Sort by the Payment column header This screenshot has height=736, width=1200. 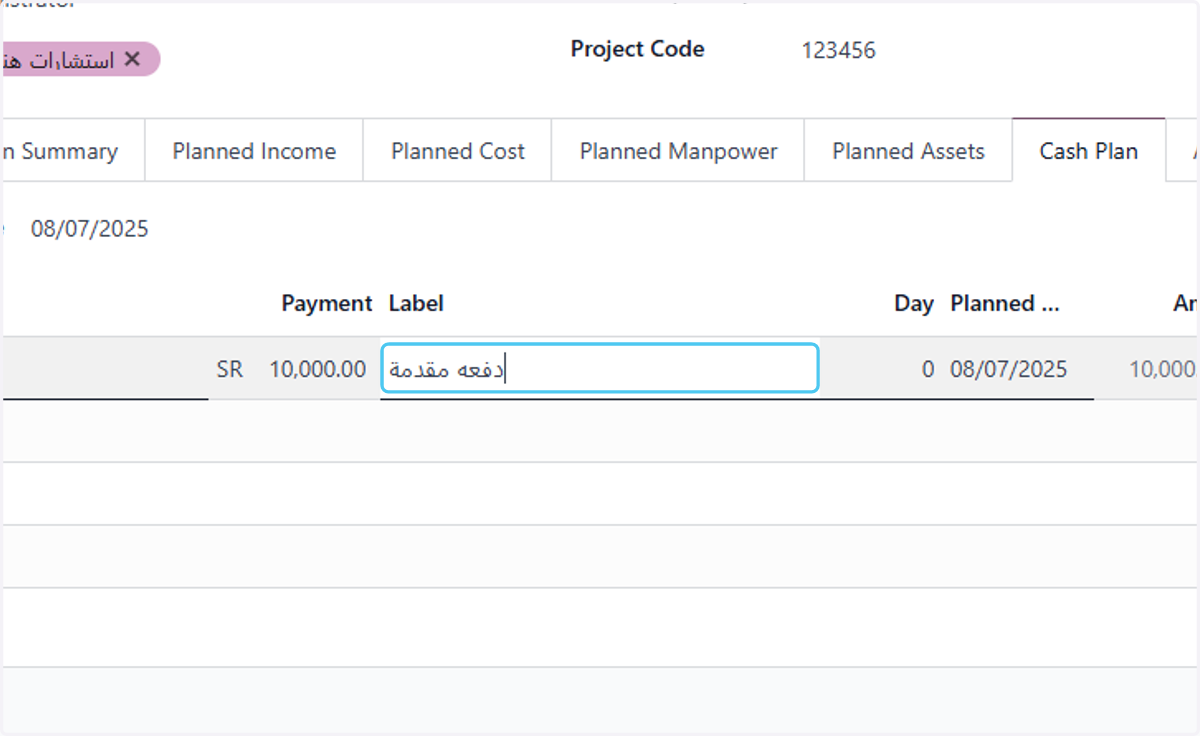[327, 303]
